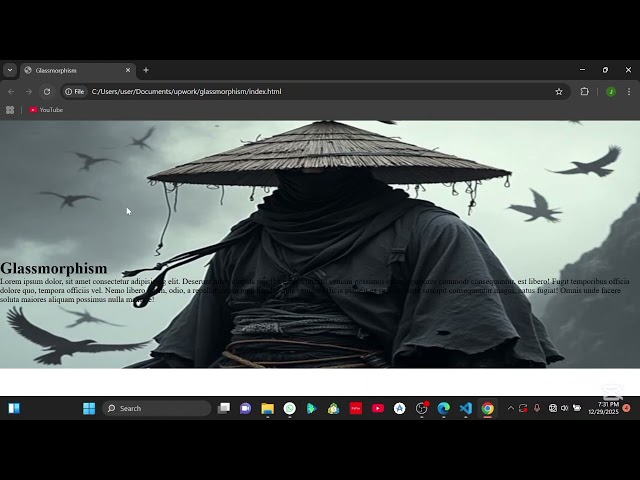Open Task View on the taskbar
The width and height of the screenshot is (640, 480).
click(x=224, y=408)
